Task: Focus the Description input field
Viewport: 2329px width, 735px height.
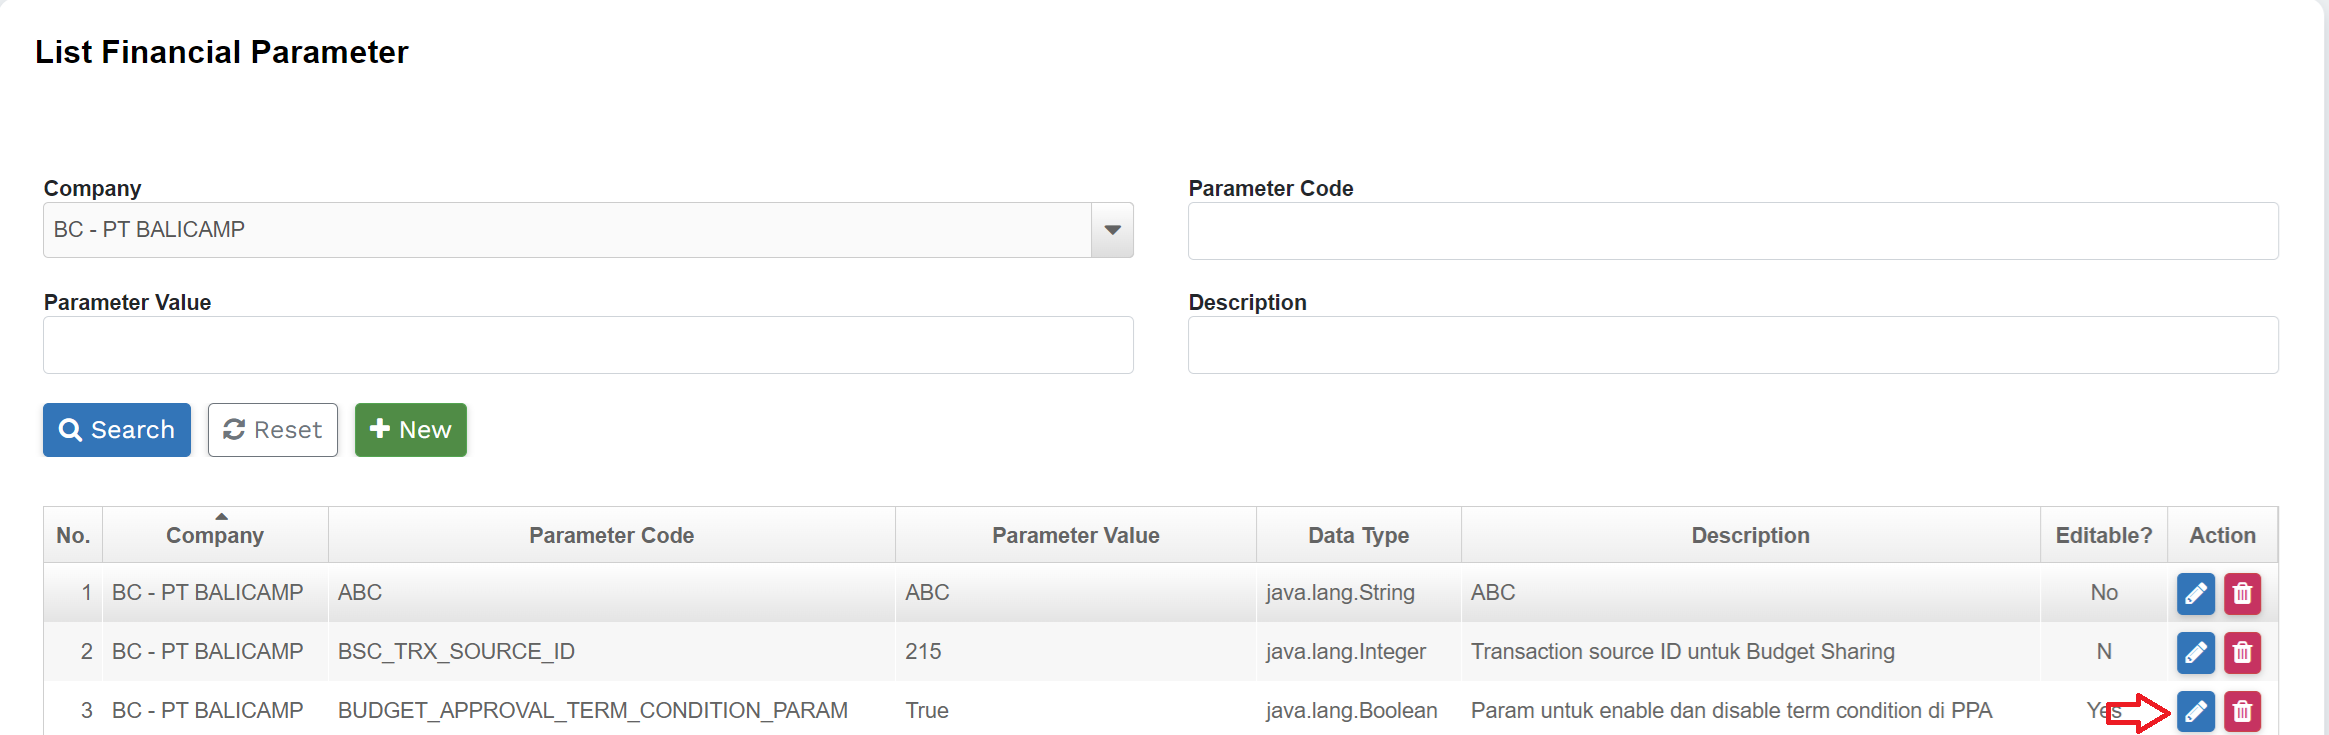Action: tap(1732, 345)
